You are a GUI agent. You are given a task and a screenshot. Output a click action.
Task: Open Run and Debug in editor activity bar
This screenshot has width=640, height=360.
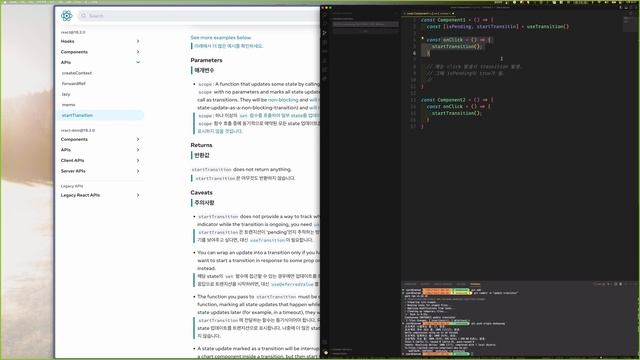coord(325,33)
